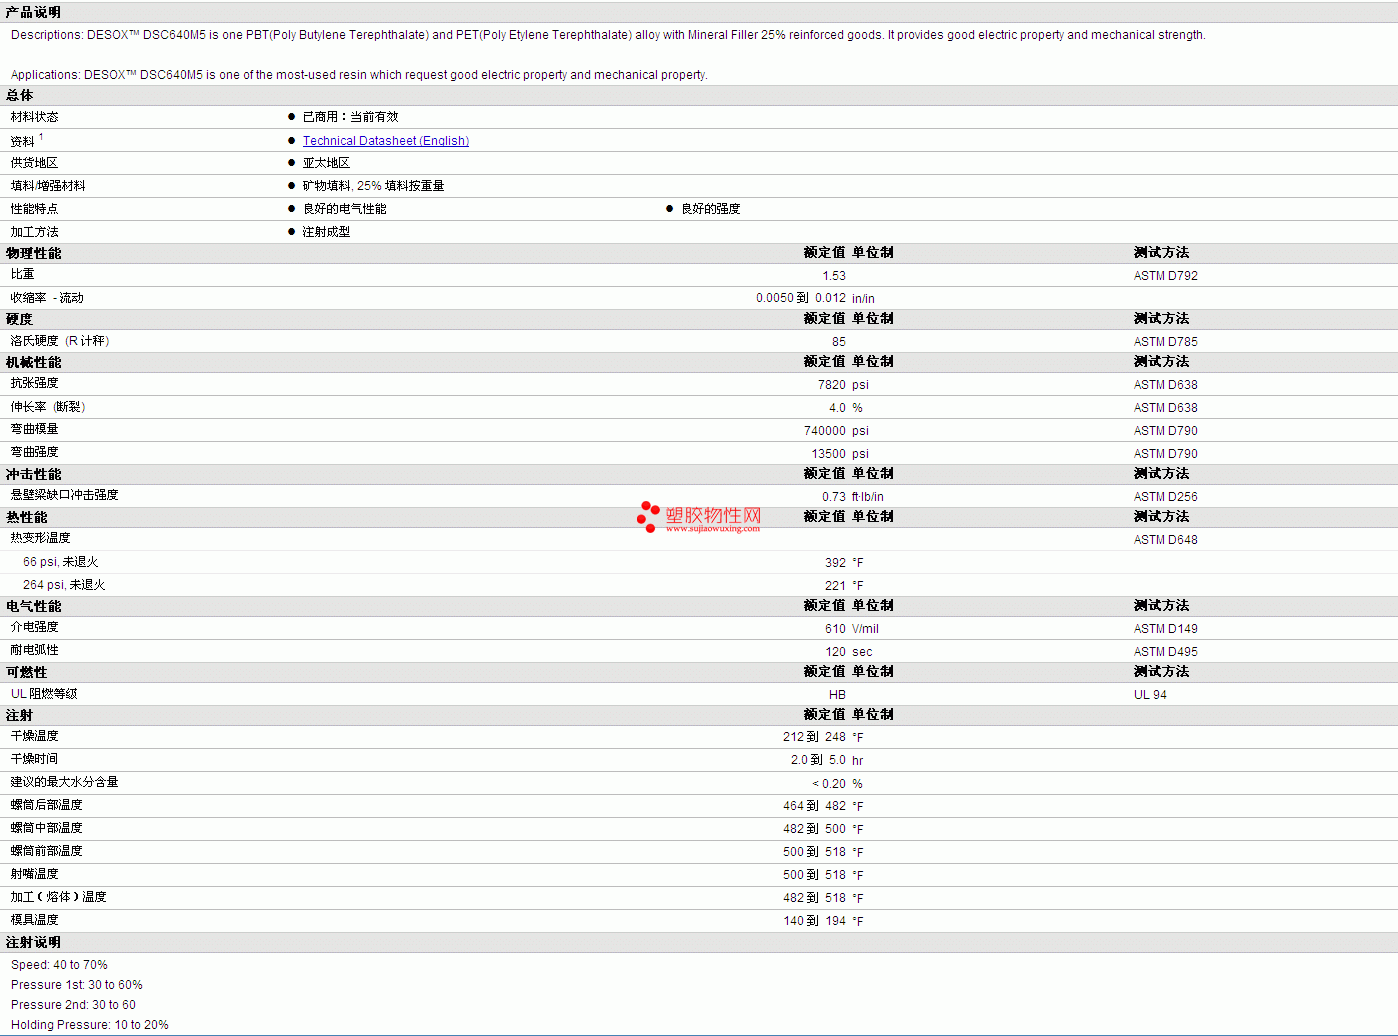Click the ASTM D785 test method
Screen dimensions: 1398x1036
click(x=1166, y=342)
